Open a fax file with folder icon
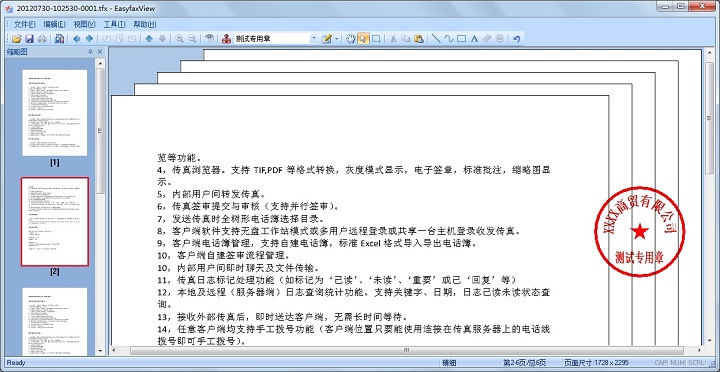 [x=17, y=39]
